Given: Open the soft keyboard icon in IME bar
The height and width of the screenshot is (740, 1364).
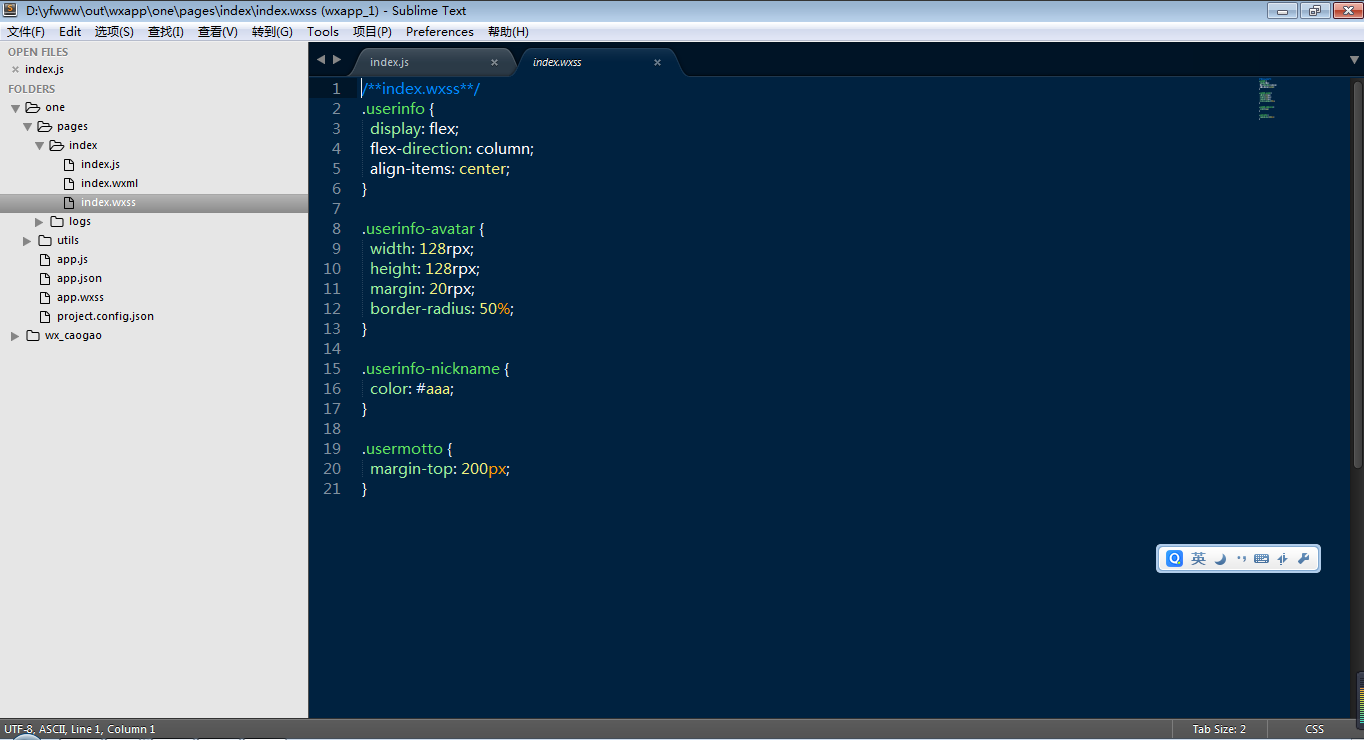Looking at the screenshot, I should (1261, 559).
